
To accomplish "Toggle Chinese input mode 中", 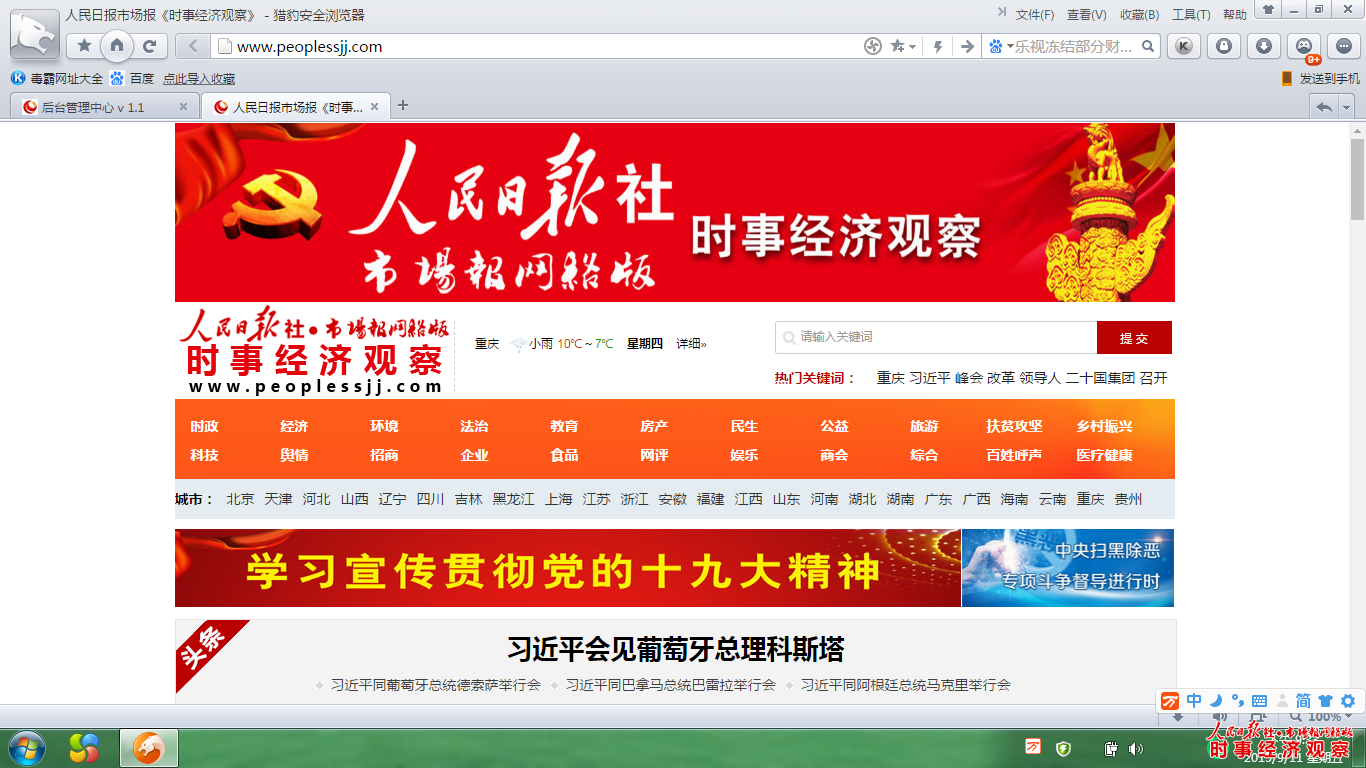I will click(x=1194, y=701).
